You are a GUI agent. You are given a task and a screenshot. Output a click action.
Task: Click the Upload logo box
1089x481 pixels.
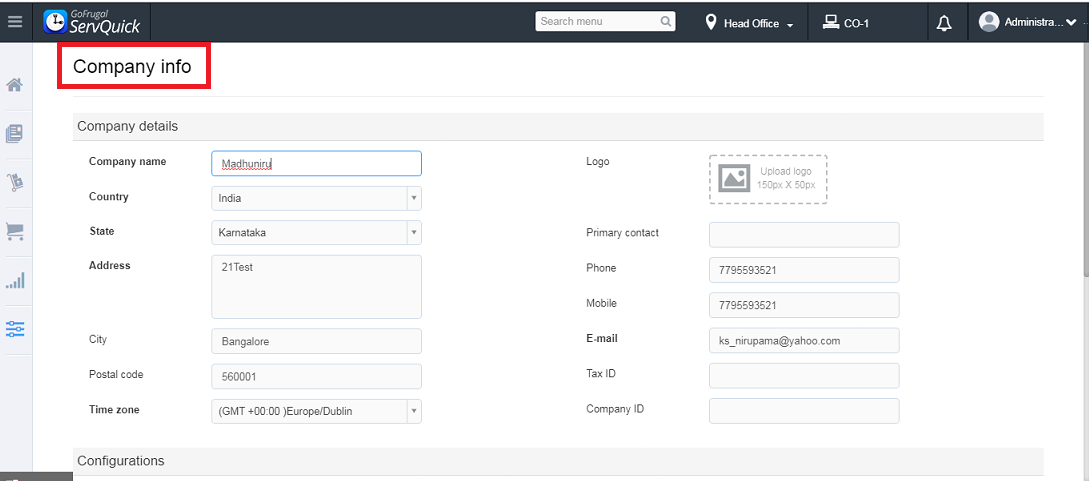(768, 179)
